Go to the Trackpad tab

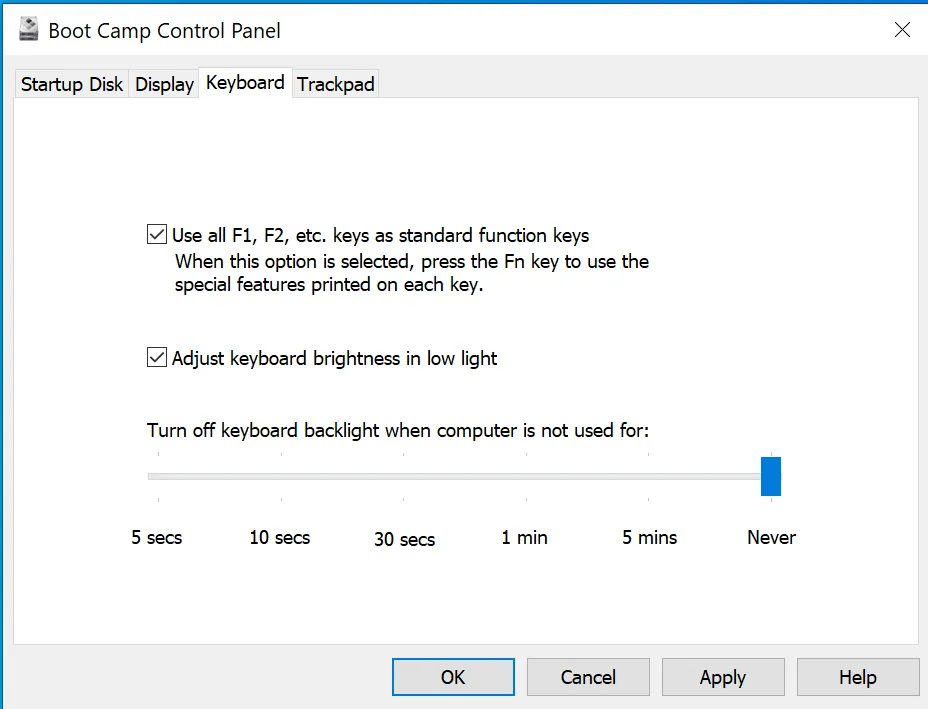[336, 85]
